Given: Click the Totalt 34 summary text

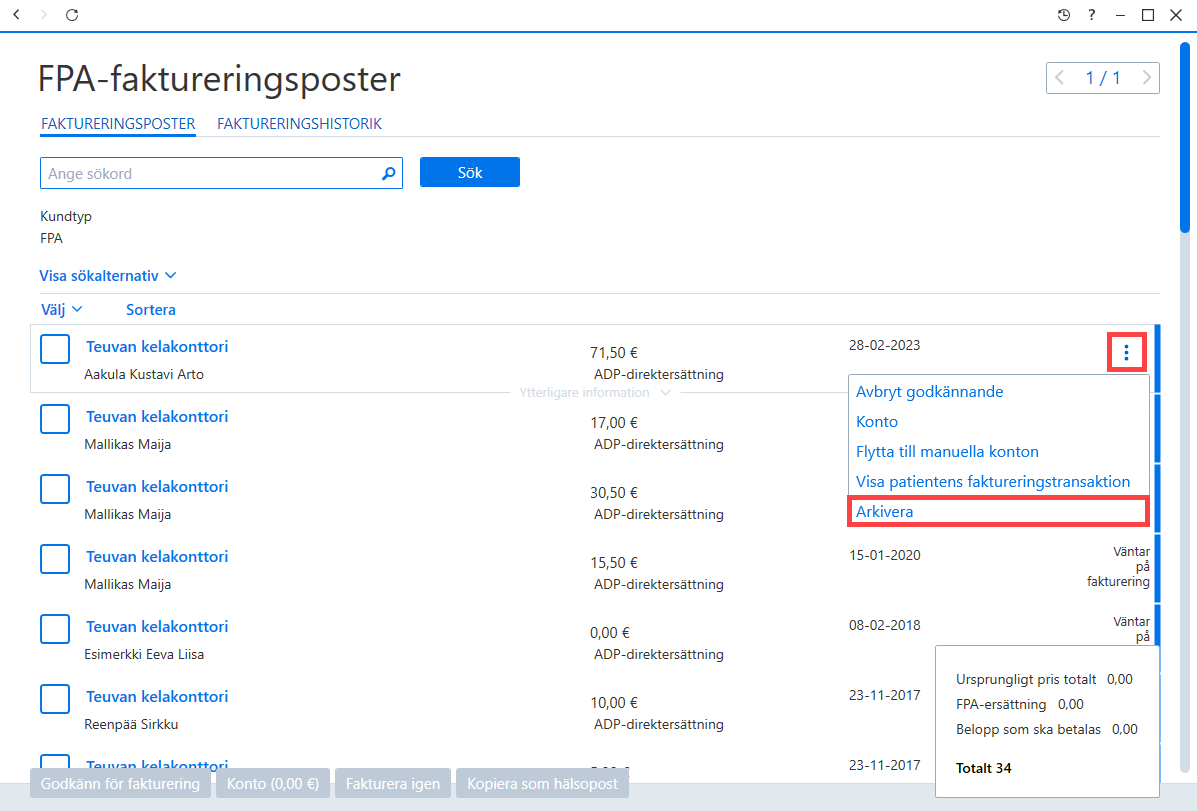Looking at the screenshot, I should (983, 768).
